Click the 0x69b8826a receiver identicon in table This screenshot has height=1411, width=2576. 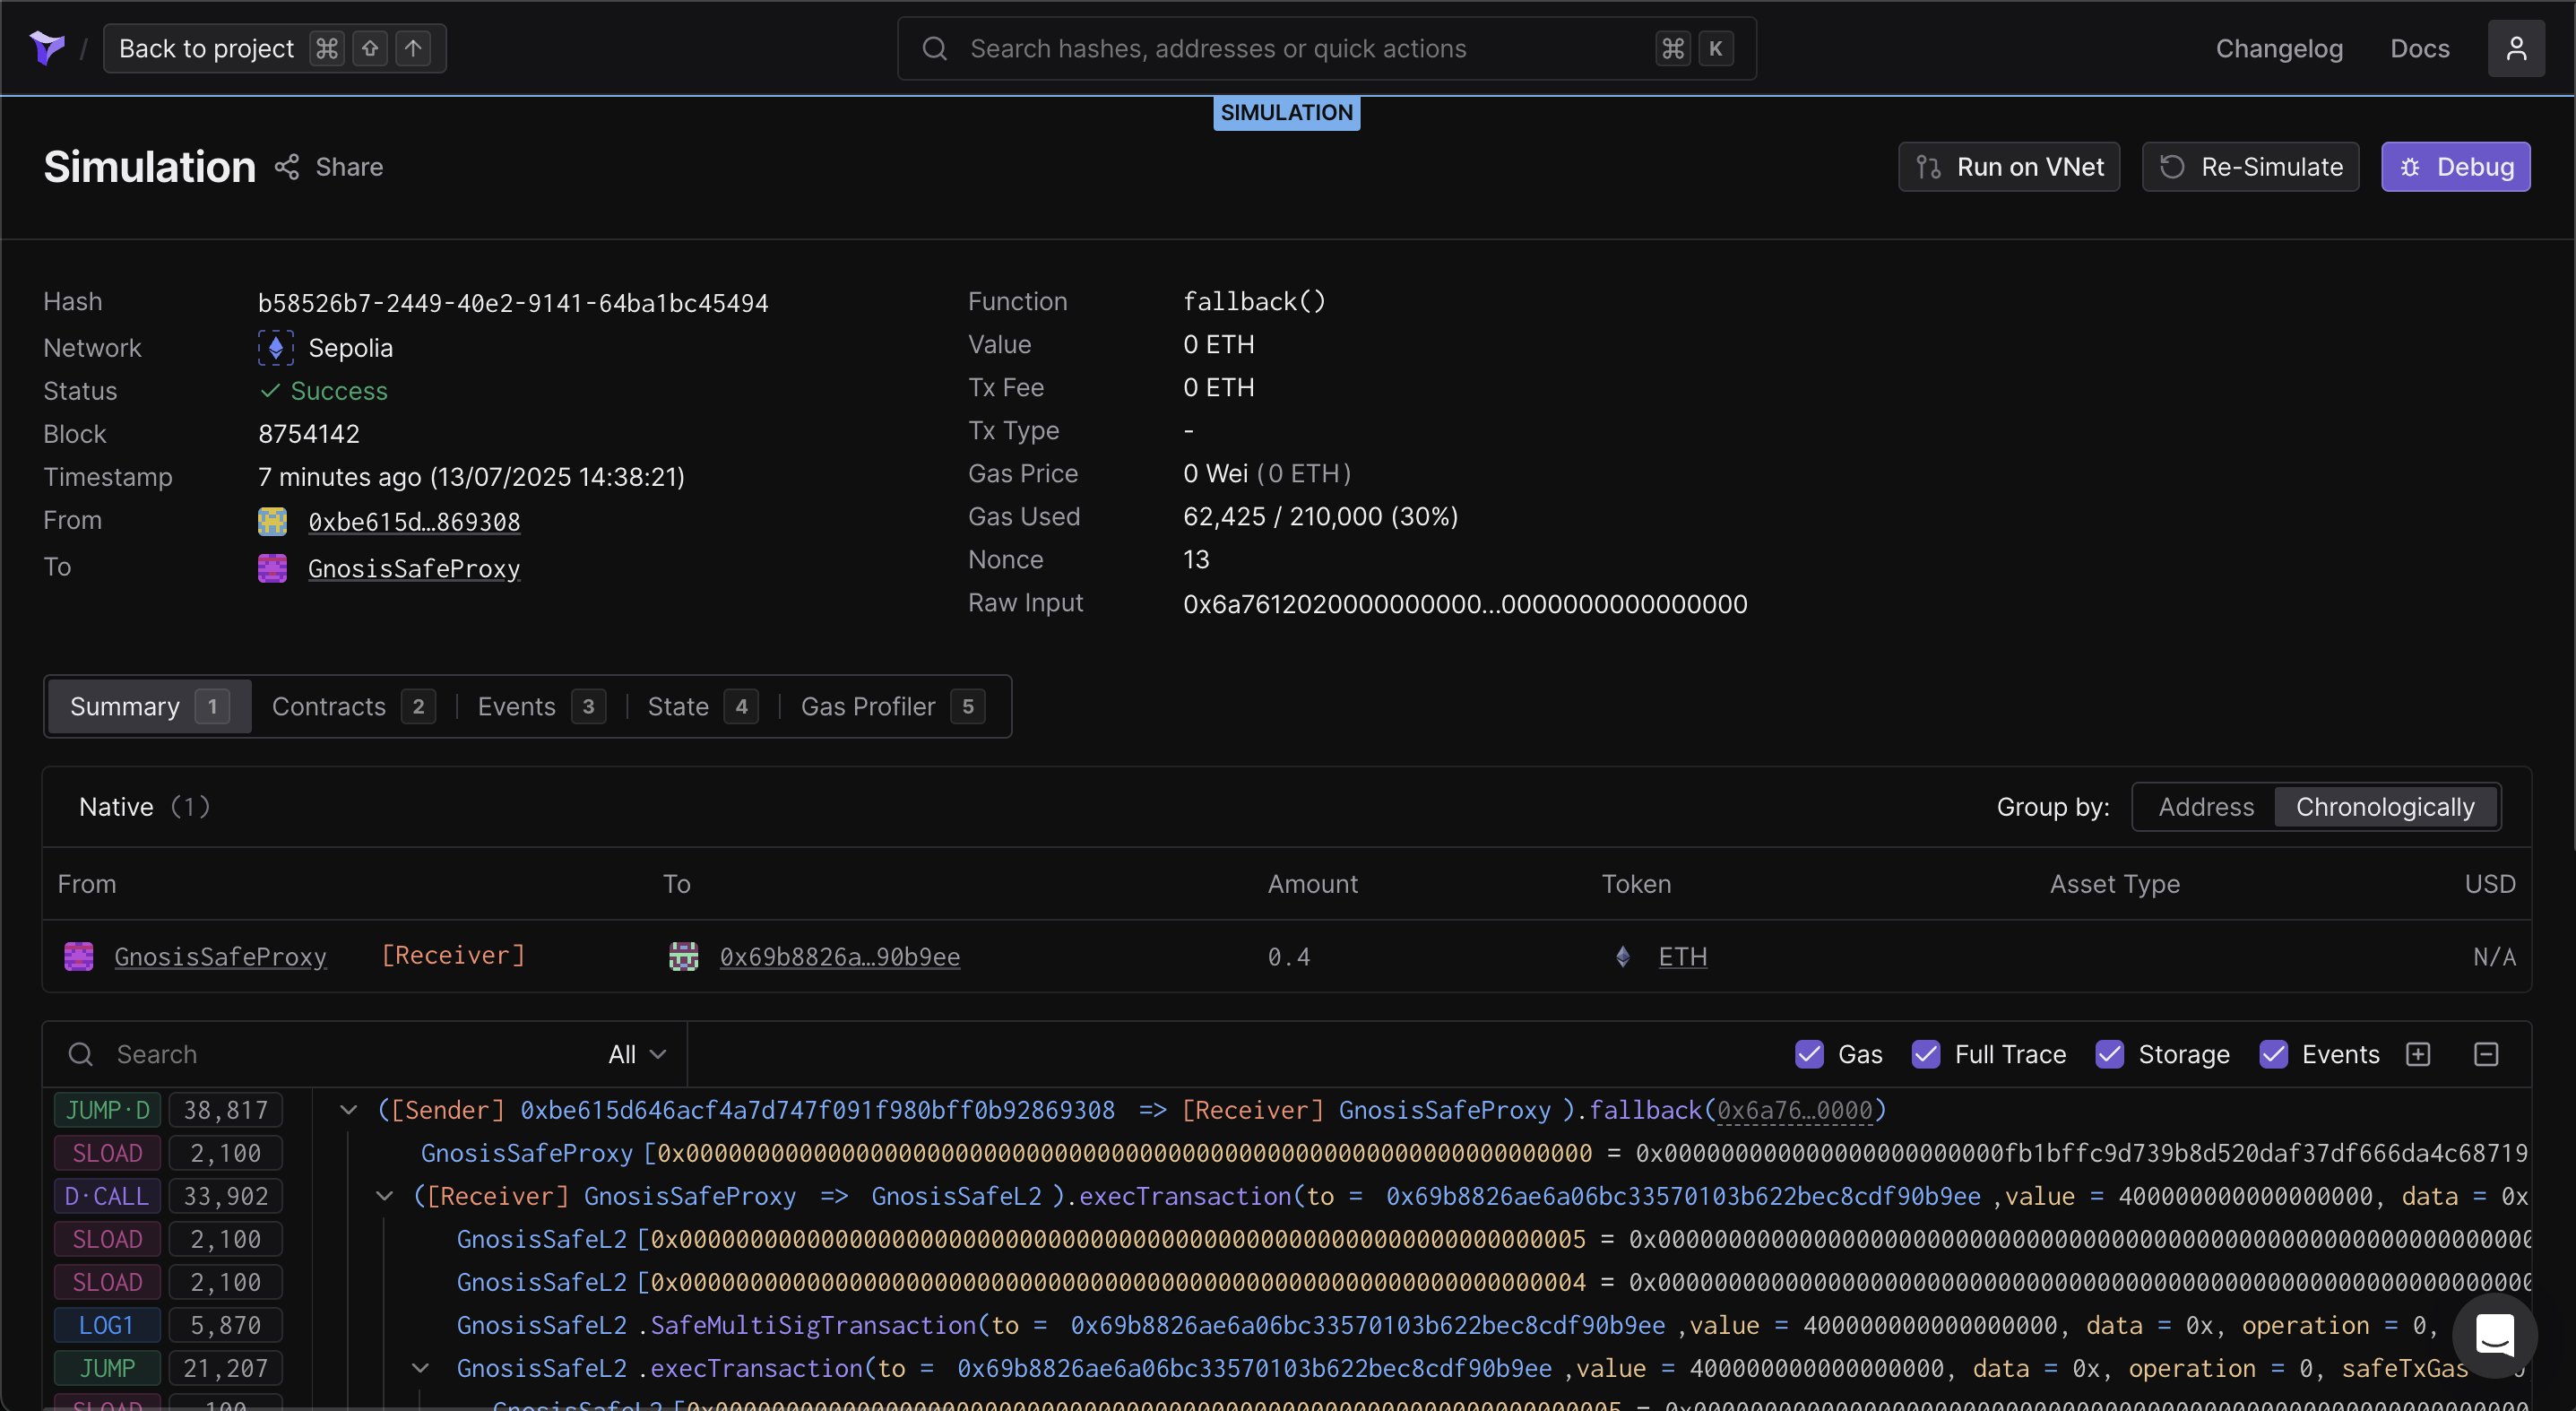683,956
